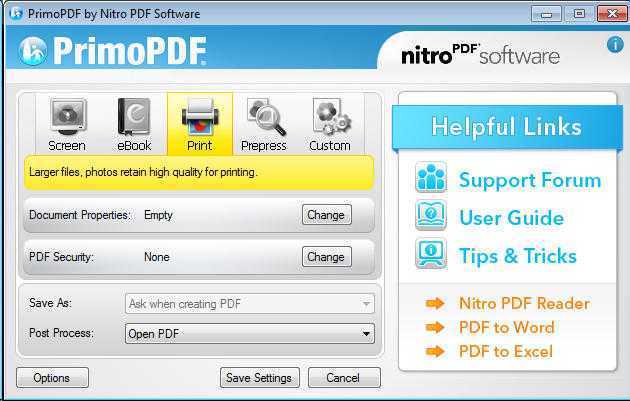This screenshot has width=630, height=401.
Task: Click the PrimoPDF logo in header
Action: [112, 51]
